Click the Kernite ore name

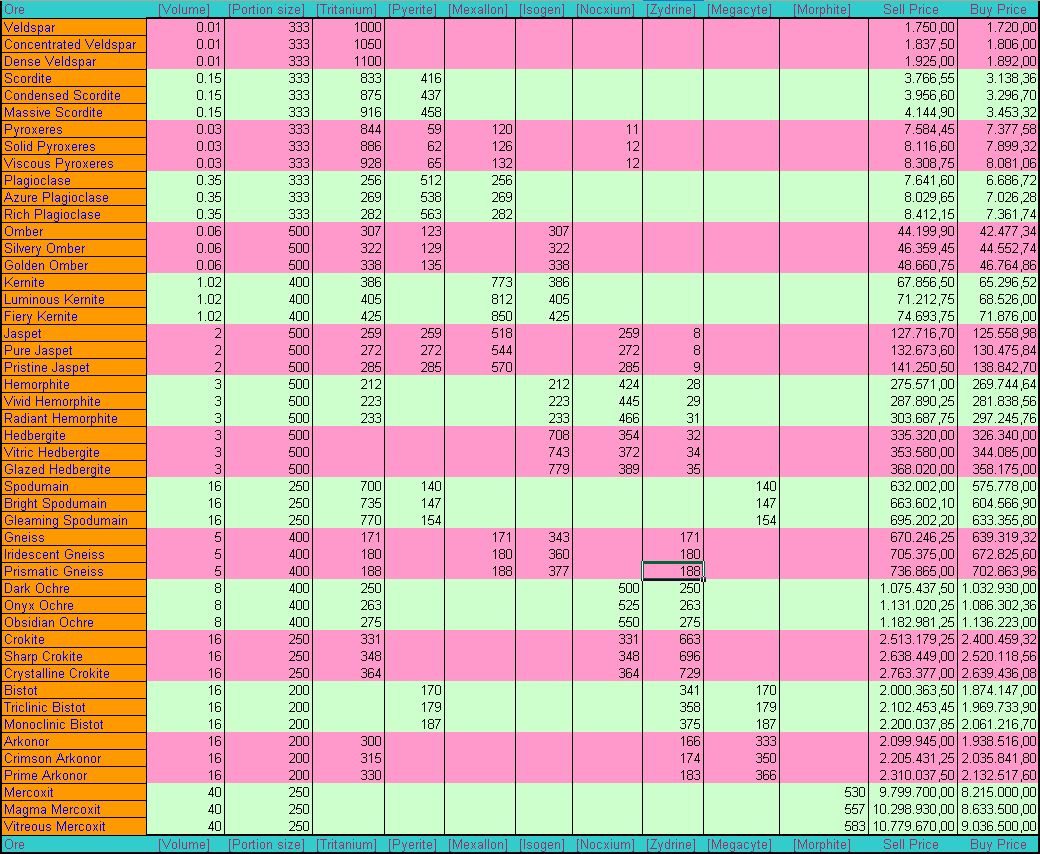pos(73,282)
